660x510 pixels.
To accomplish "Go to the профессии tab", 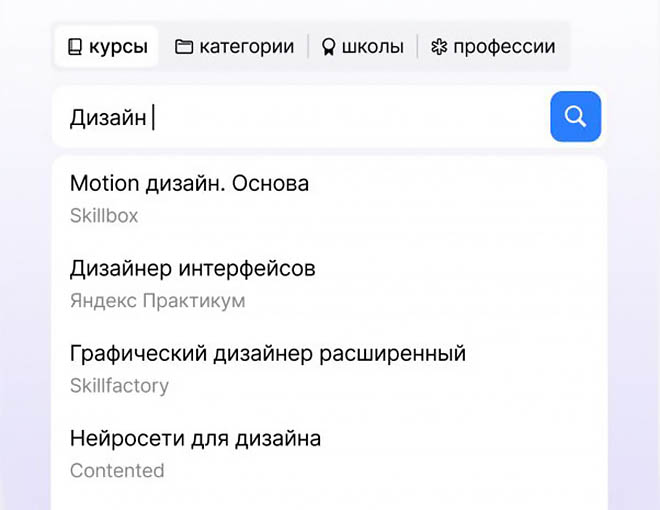I will [x=504, y=47].
